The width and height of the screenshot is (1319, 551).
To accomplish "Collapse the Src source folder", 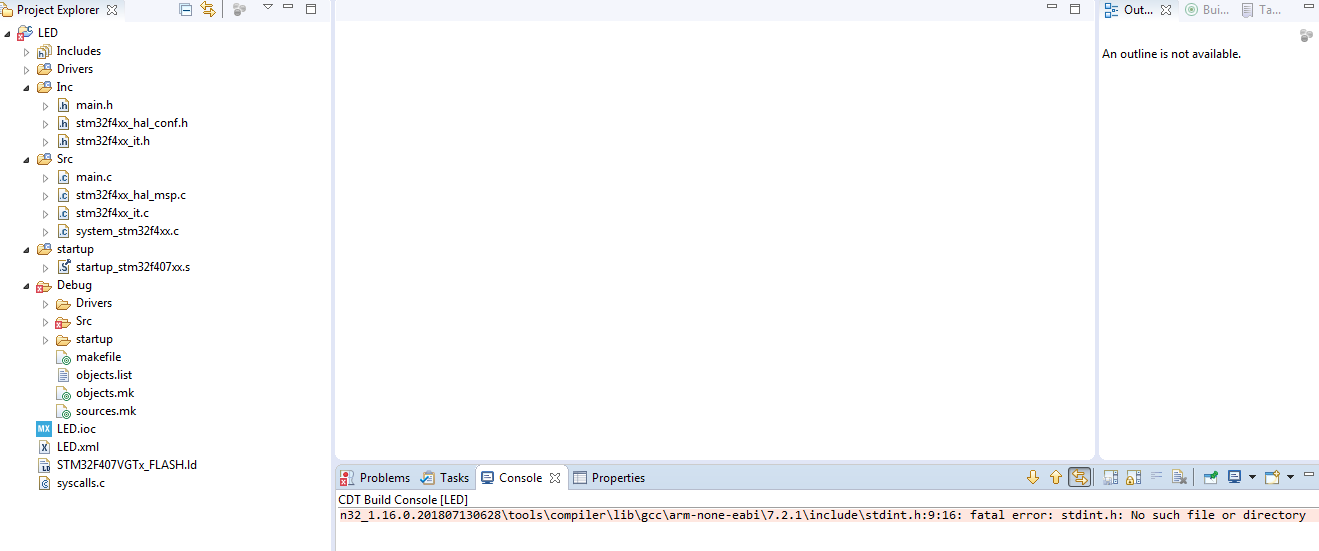I will click(27, 159).
